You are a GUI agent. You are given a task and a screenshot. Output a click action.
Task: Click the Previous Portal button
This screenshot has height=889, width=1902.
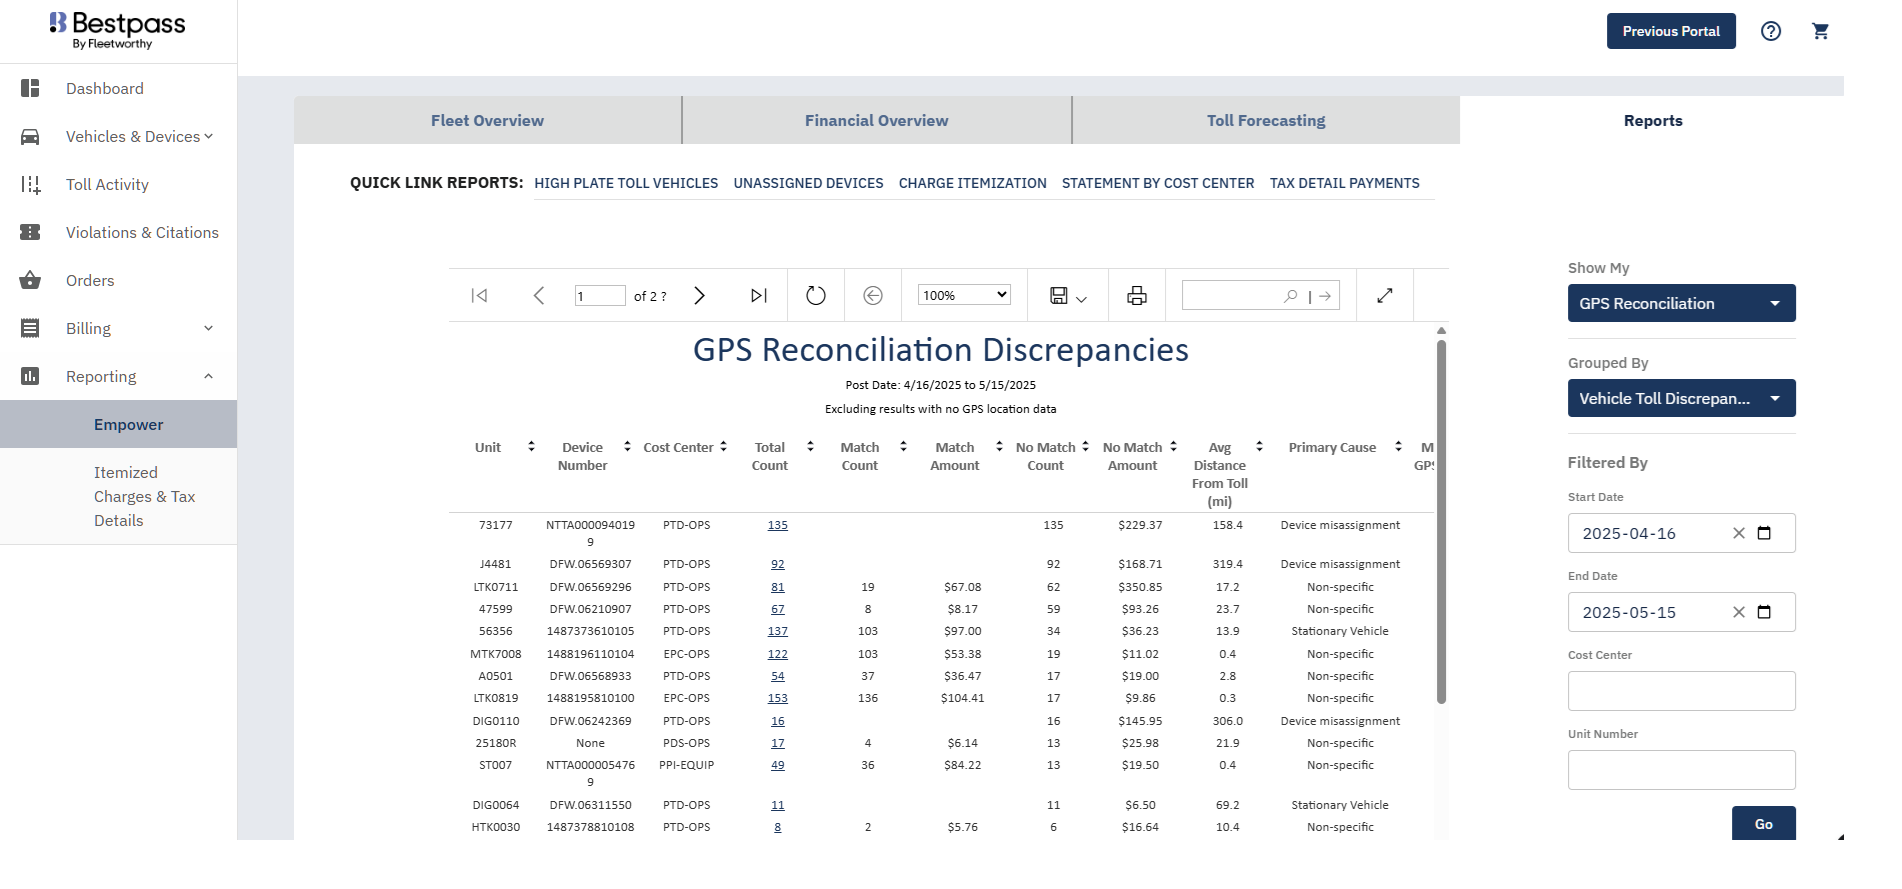click(x=1670, y=31)
